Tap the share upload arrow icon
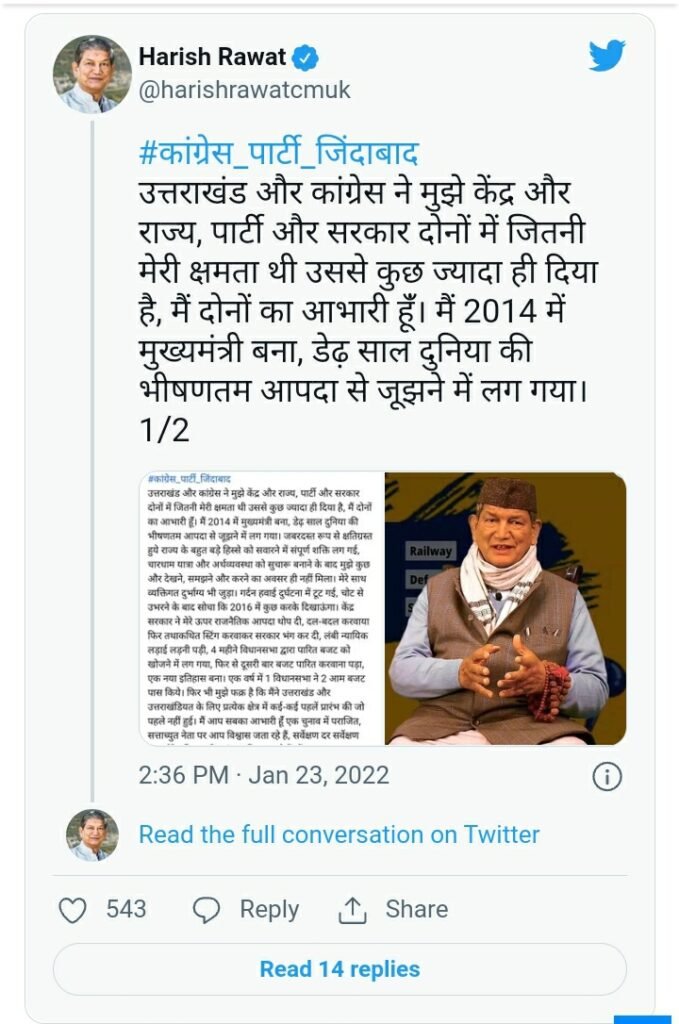Viewport: 679px width, 1024px height. pyautogui.click(x=352, y=910)
